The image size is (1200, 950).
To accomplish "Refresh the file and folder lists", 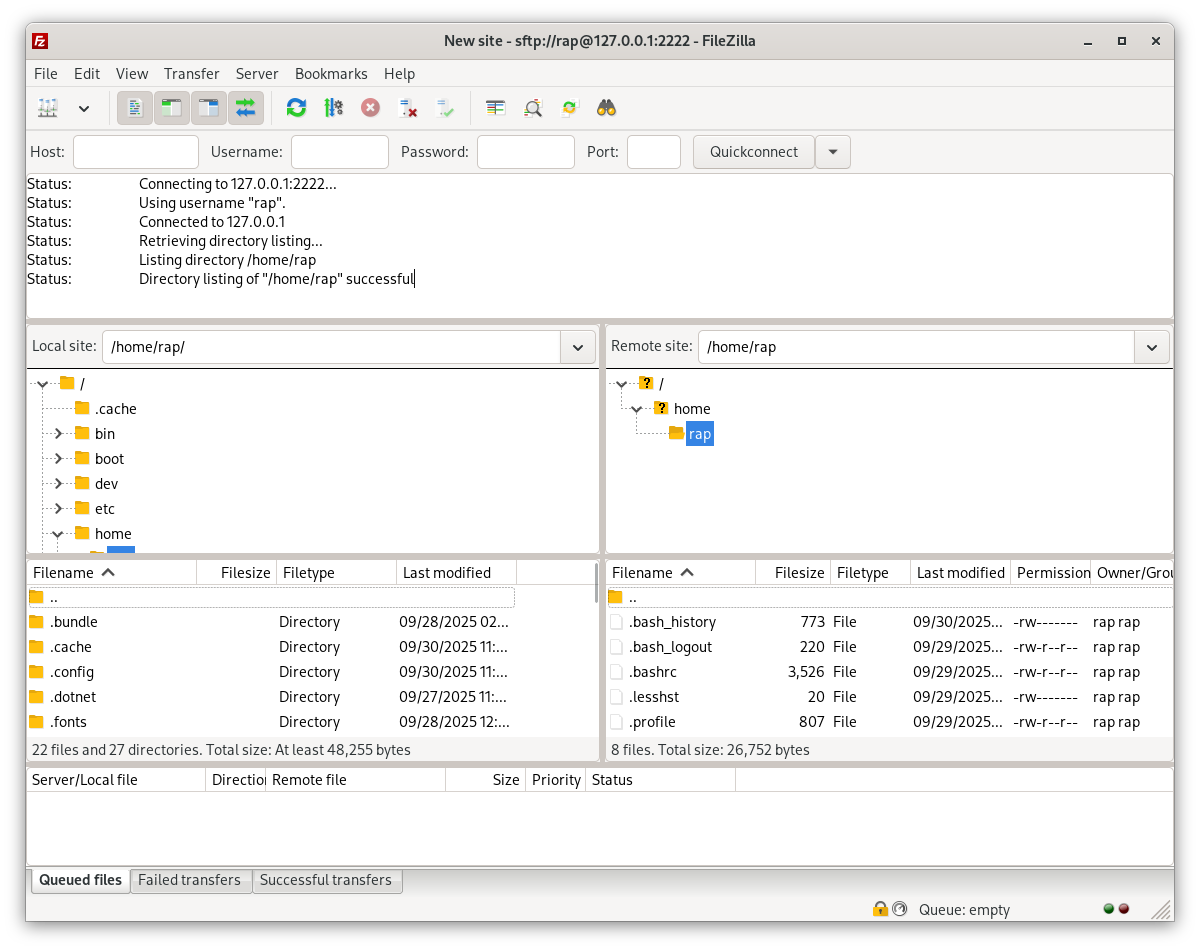I will click(296, 108).
